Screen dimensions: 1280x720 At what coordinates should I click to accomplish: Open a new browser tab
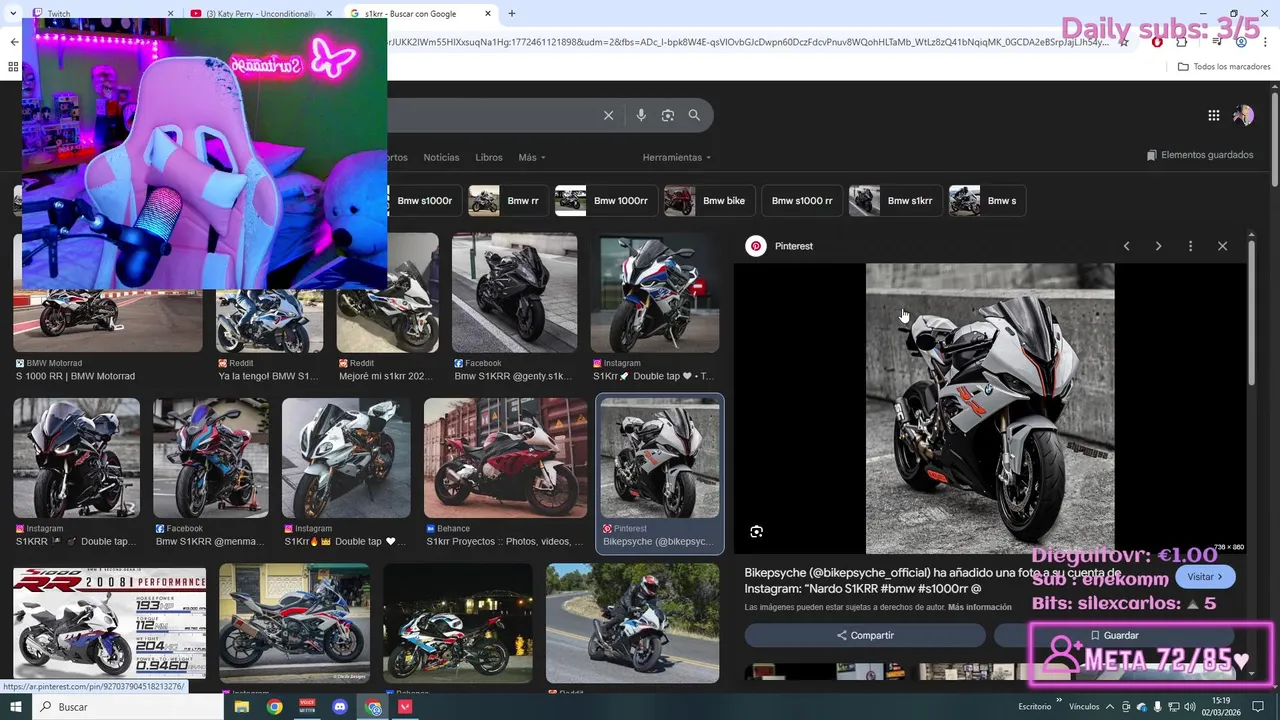coord(512,14)
